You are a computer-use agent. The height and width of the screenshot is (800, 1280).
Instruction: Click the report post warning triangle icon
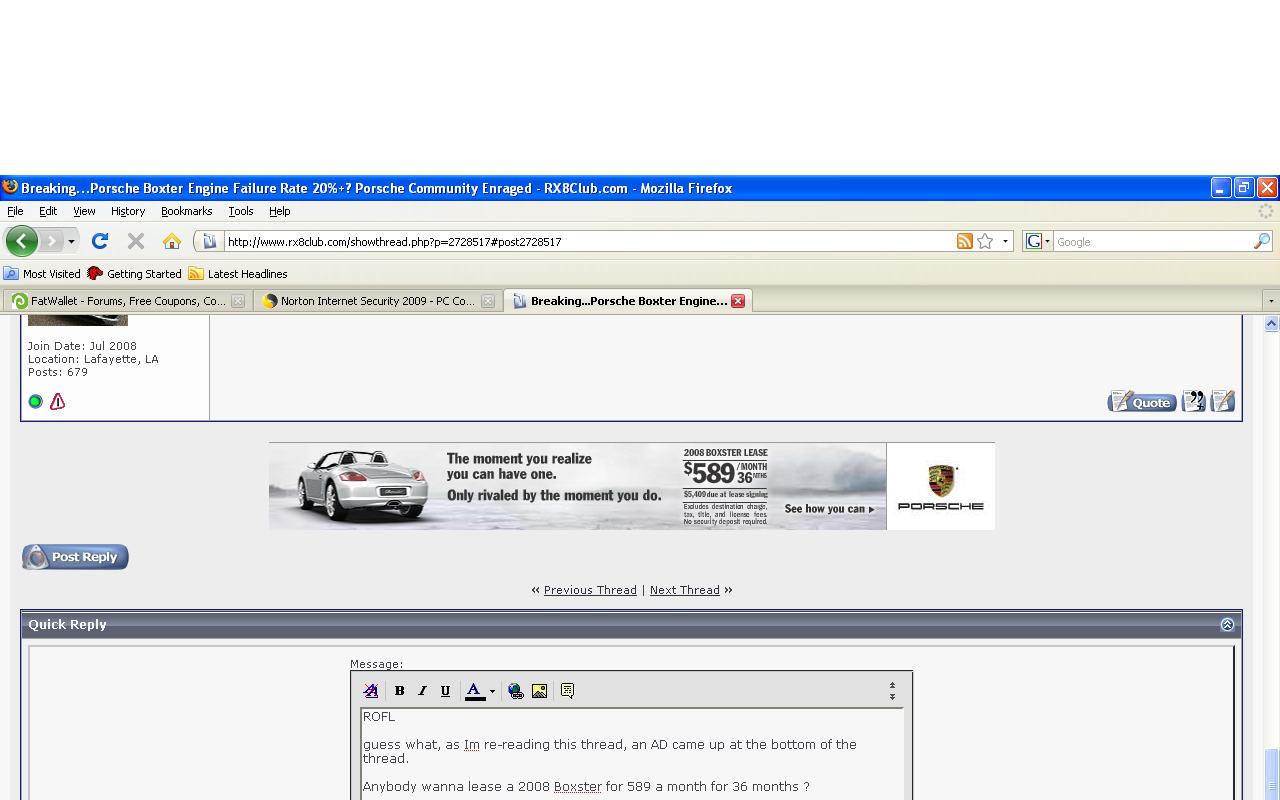[x=57, y=401]
